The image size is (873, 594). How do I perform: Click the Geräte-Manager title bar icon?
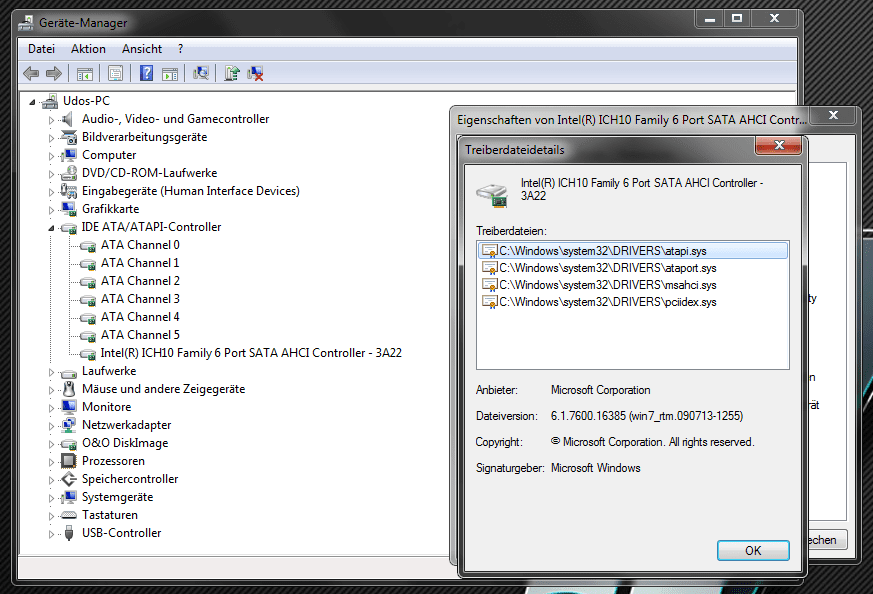pos(26,23)
